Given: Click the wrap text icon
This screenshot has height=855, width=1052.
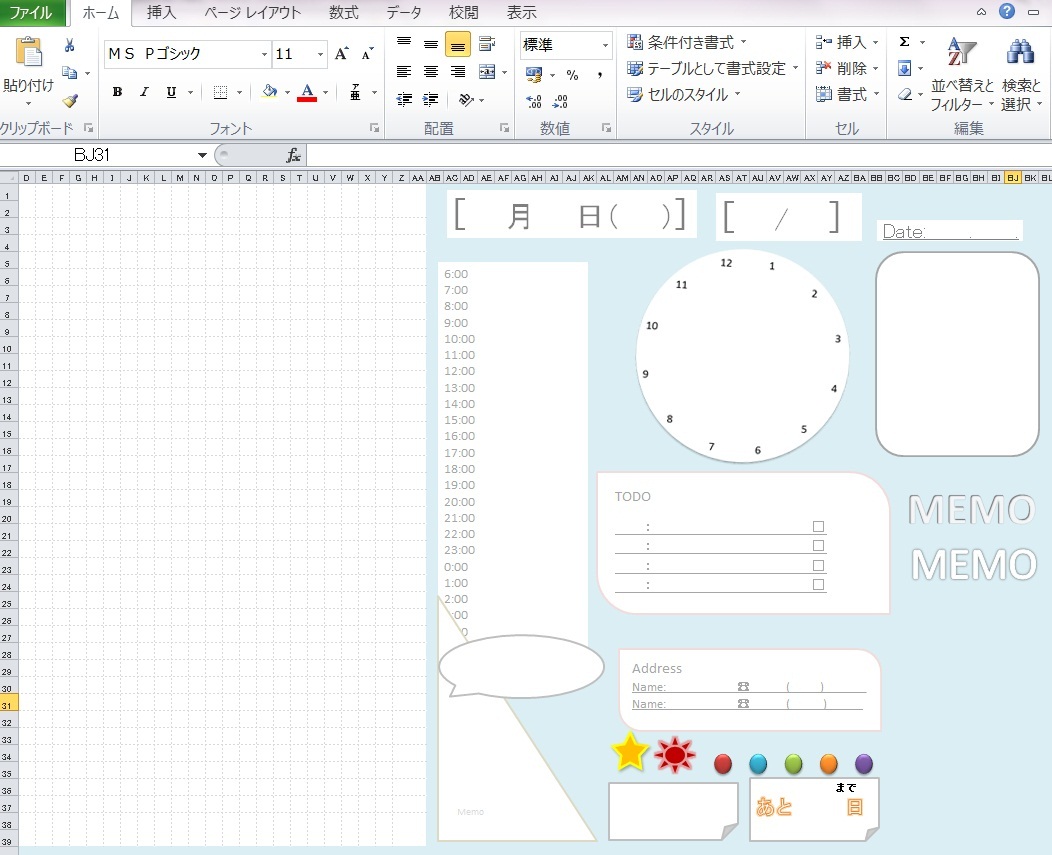Looking at the screenshot, I should click(x=487, y=44).
